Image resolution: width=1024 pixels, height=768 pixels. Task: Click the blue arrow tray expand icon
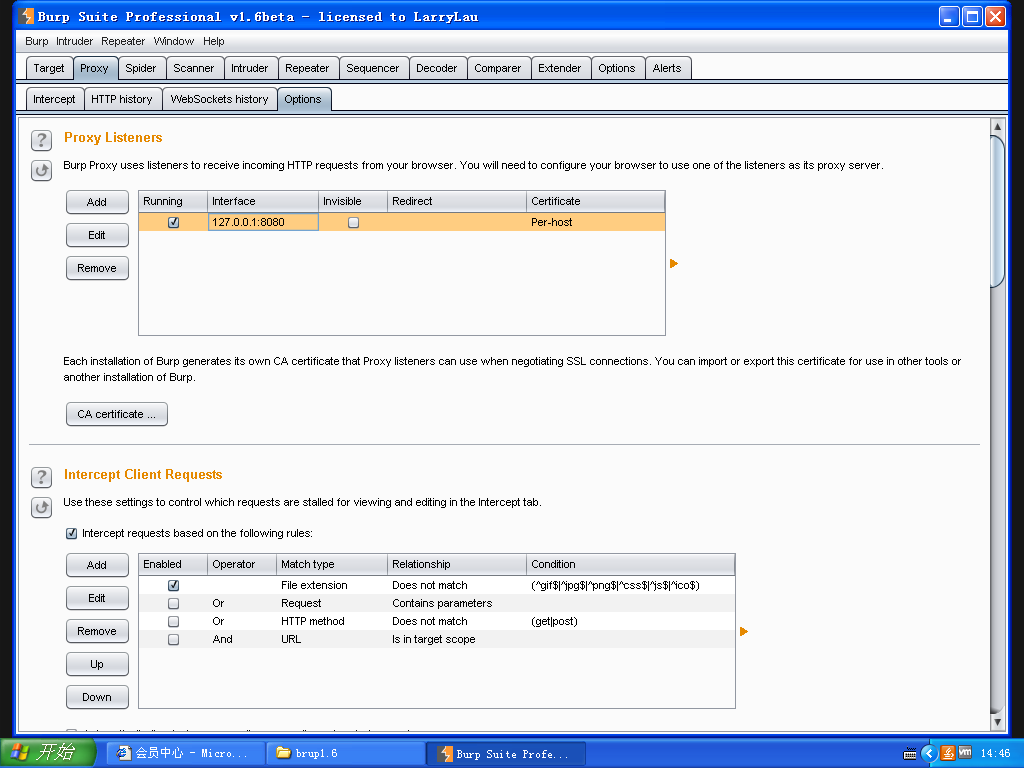tap(929, 754)
